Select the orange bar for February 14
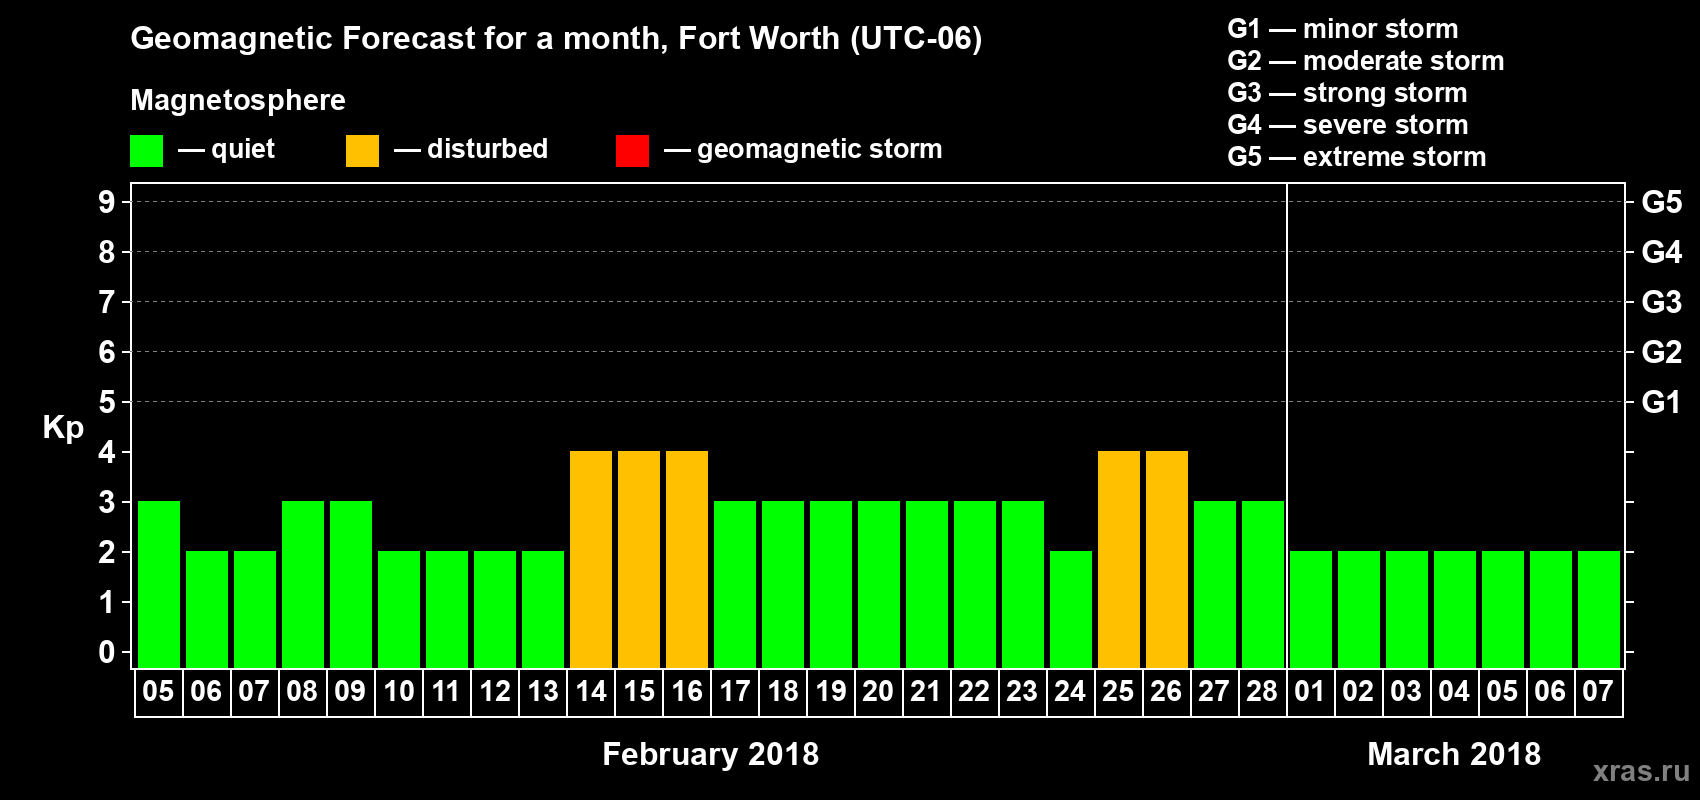The height and width of the screenshot is (800, 1700). coord(591,559)
